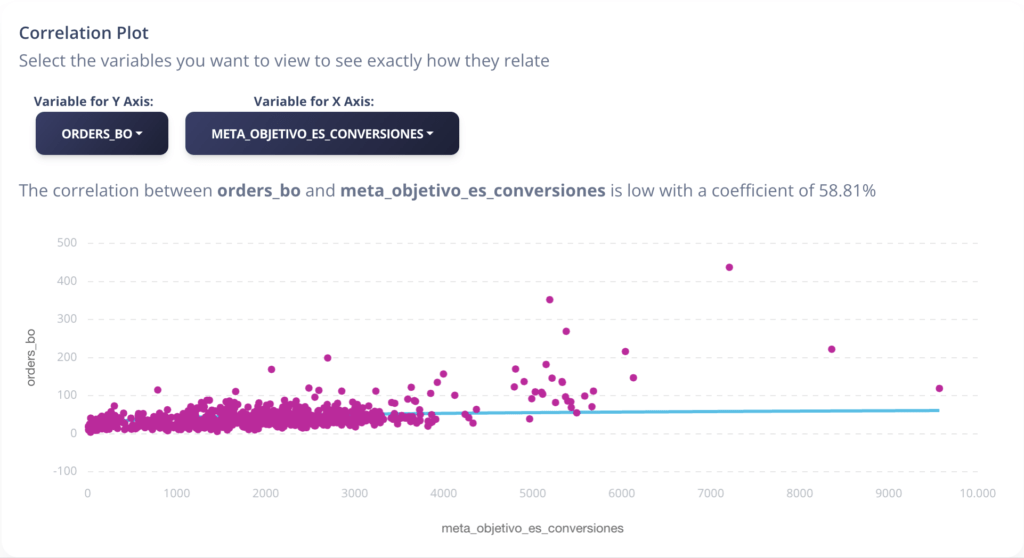
Task: Click the orders_bo Y axis title
Action: coord(31,357)
